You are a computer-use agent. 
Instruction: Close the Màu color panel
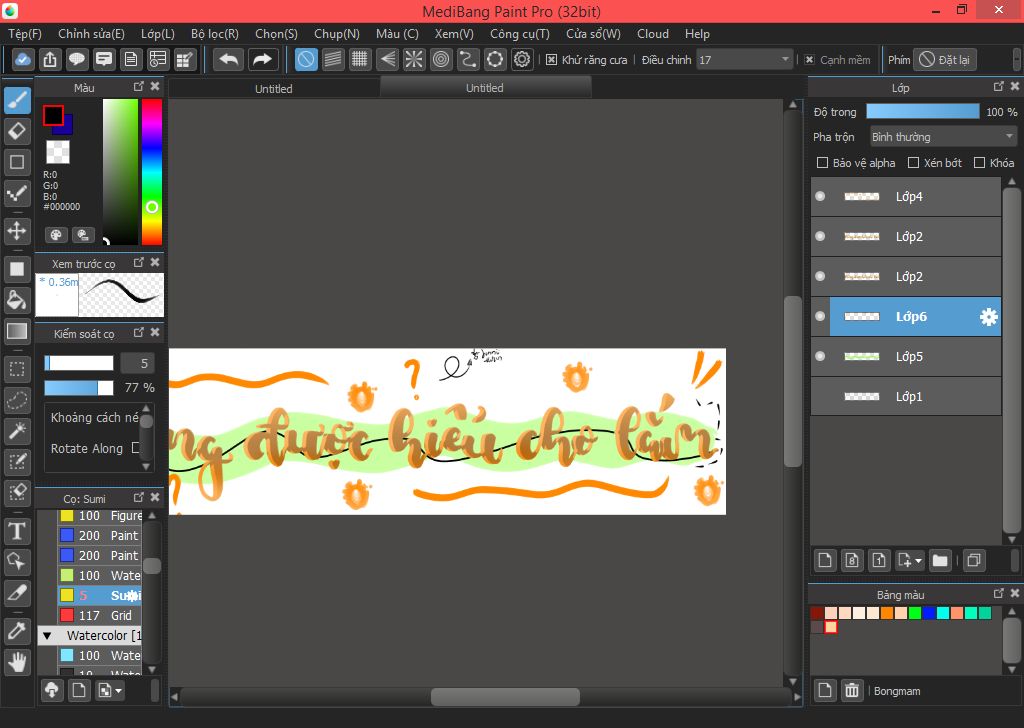(x=155, y=86)
